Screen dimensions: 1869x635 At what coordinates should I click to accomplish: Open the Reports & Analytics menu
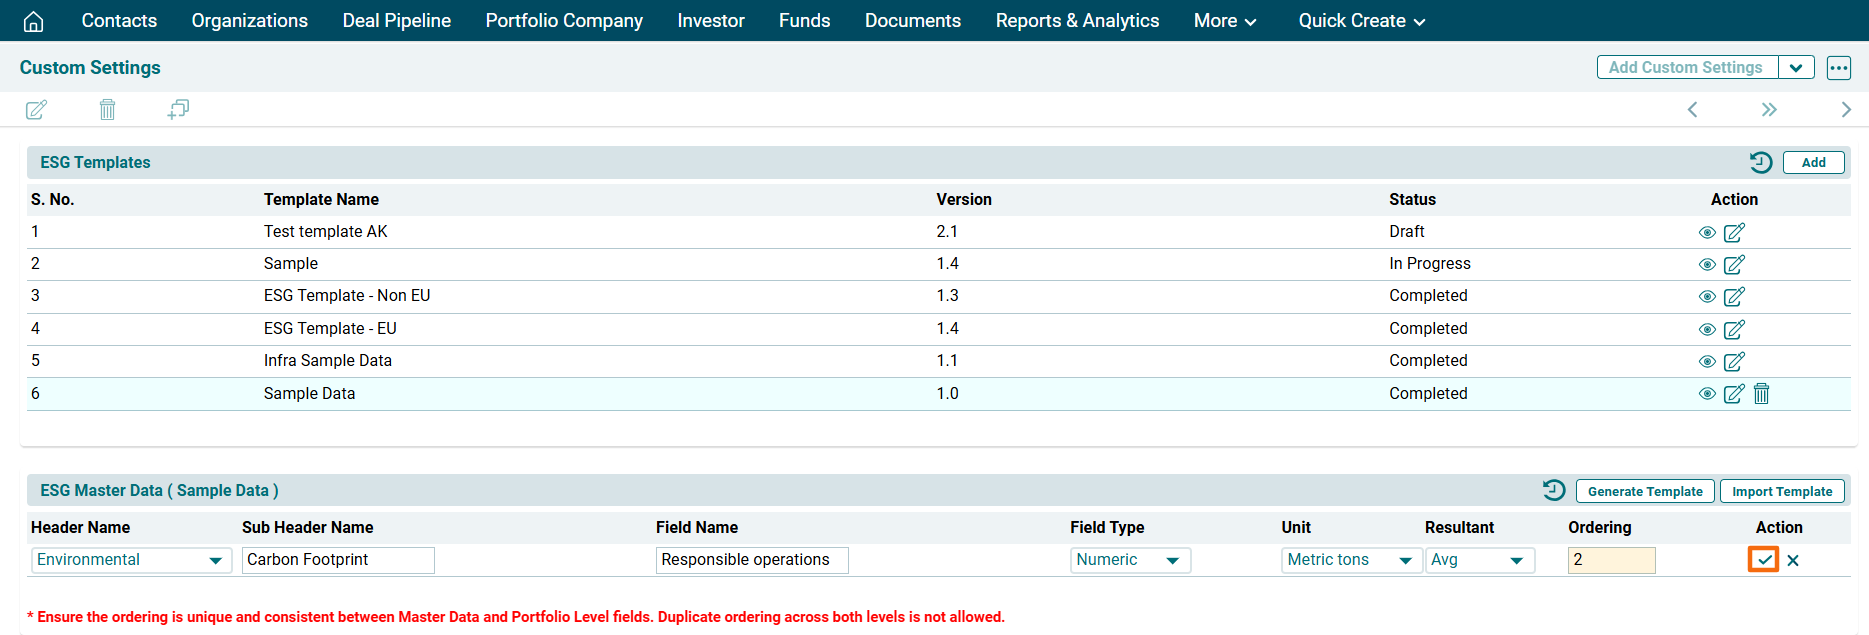click(1077, 21)
